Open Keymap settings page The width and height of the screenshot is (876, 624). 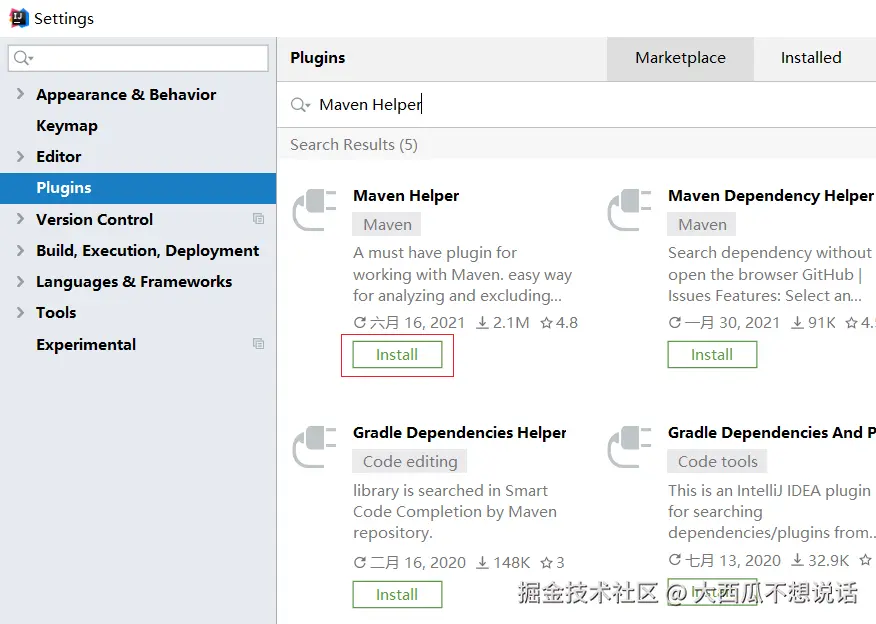67,126
